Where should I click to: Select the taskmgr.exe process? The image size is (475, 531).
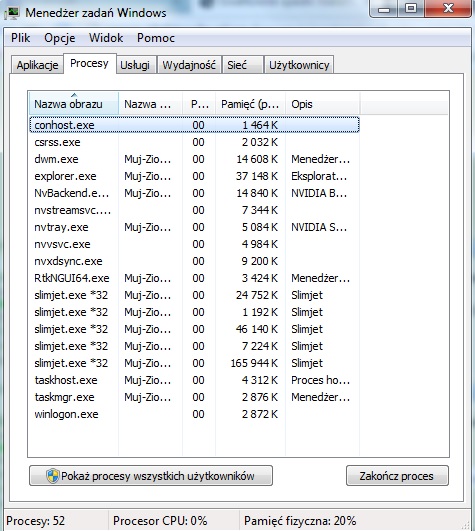[194, 397]
